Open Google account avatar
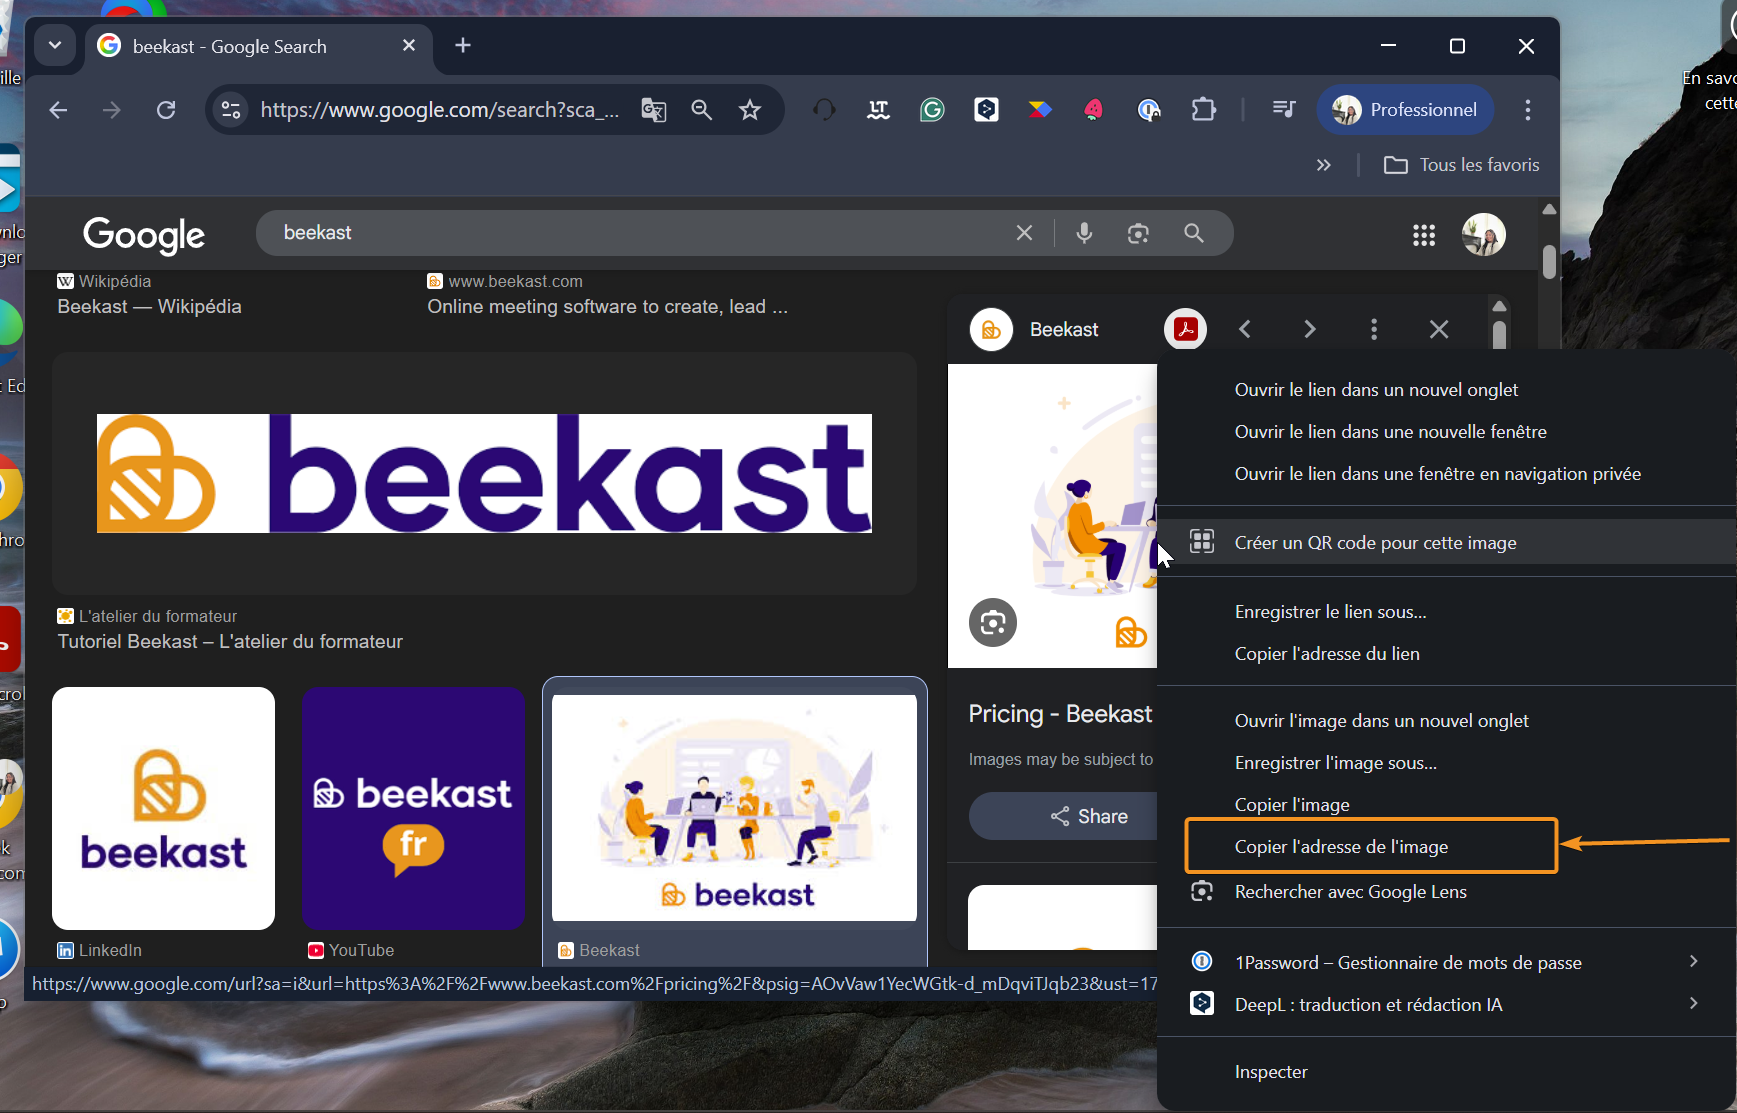The height and width of the screenshot is (1113, 1737). point(1484,235)
